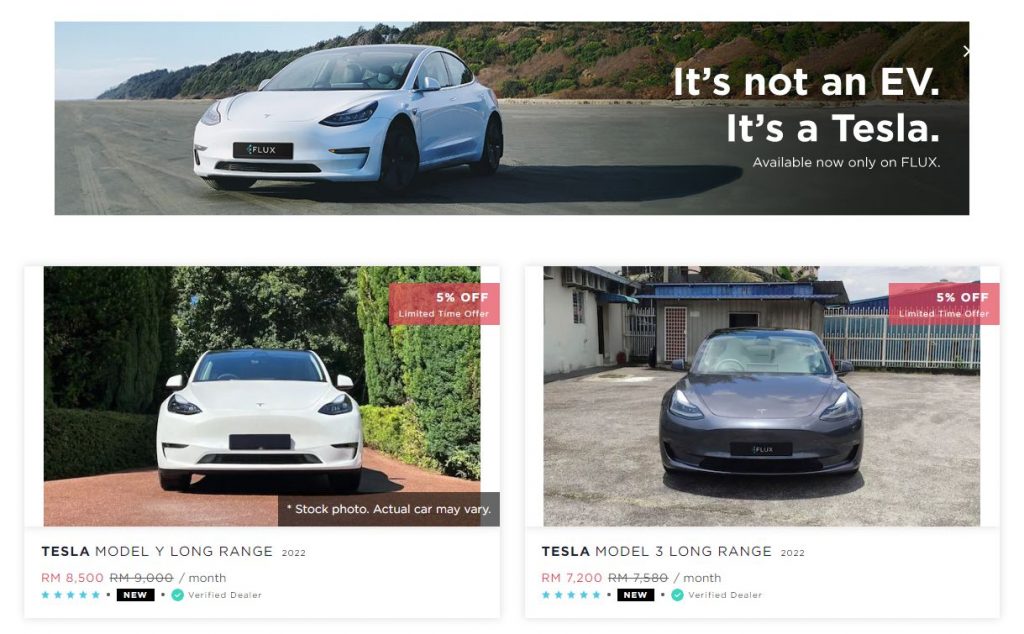
Task: Click "Available now only on FLUX" text
Action: [x=846, y=162]
